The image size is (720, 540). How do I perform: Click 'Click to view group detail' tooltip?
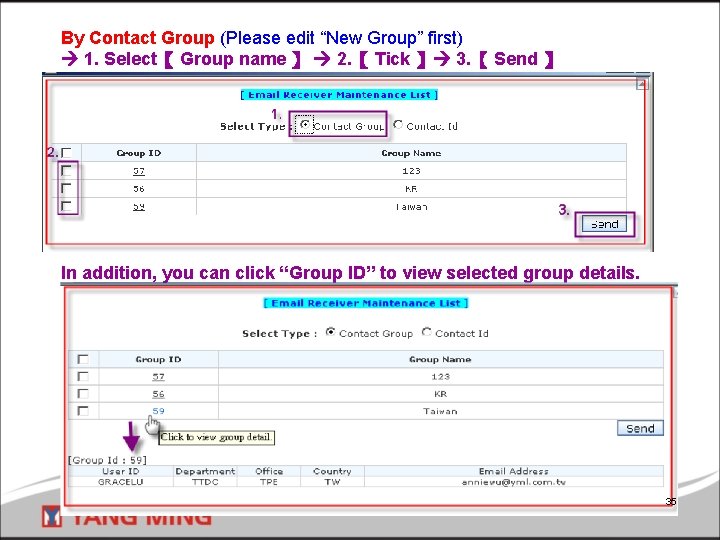point(216,437)
